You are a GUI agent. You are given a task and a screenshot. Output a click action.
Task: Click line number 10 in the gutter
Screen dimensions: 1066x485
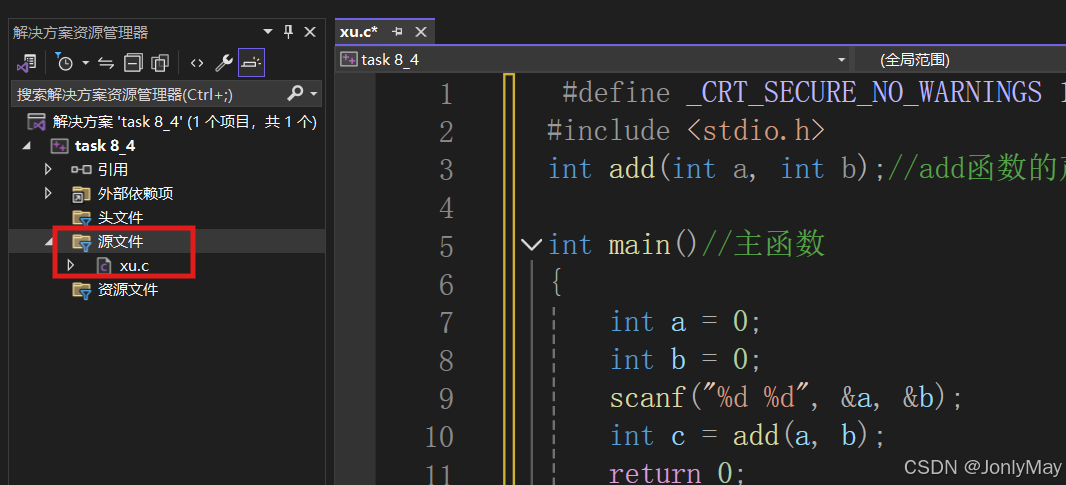coord(439,437)
